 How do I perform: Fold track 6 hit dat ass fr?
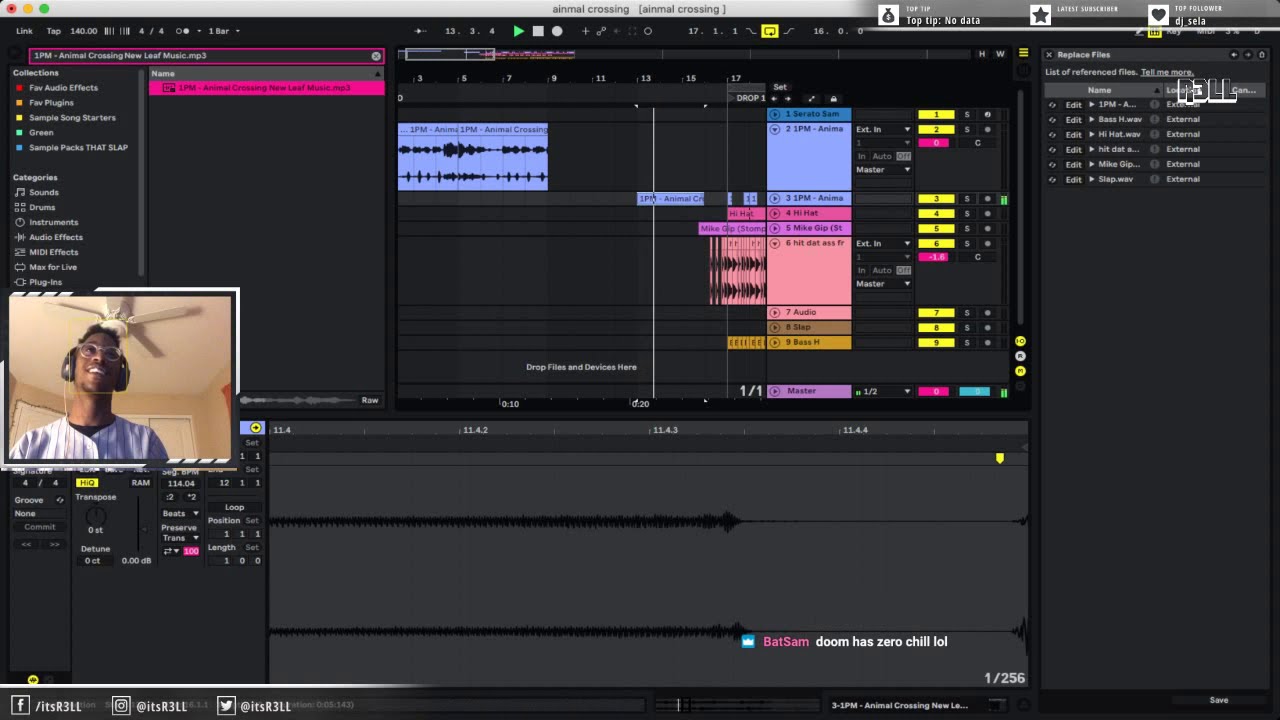[x=774, y=243]
